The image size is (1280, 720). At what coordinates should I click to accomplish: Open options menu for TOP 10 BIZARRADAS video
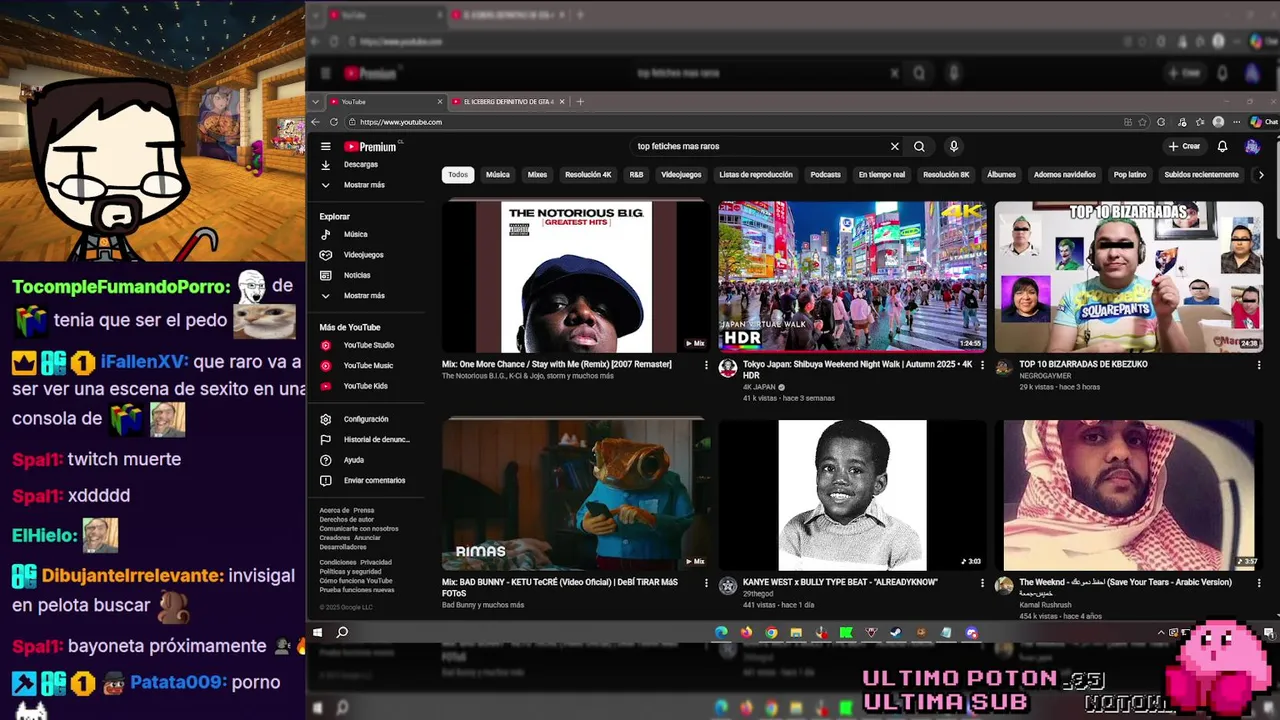1258,365
